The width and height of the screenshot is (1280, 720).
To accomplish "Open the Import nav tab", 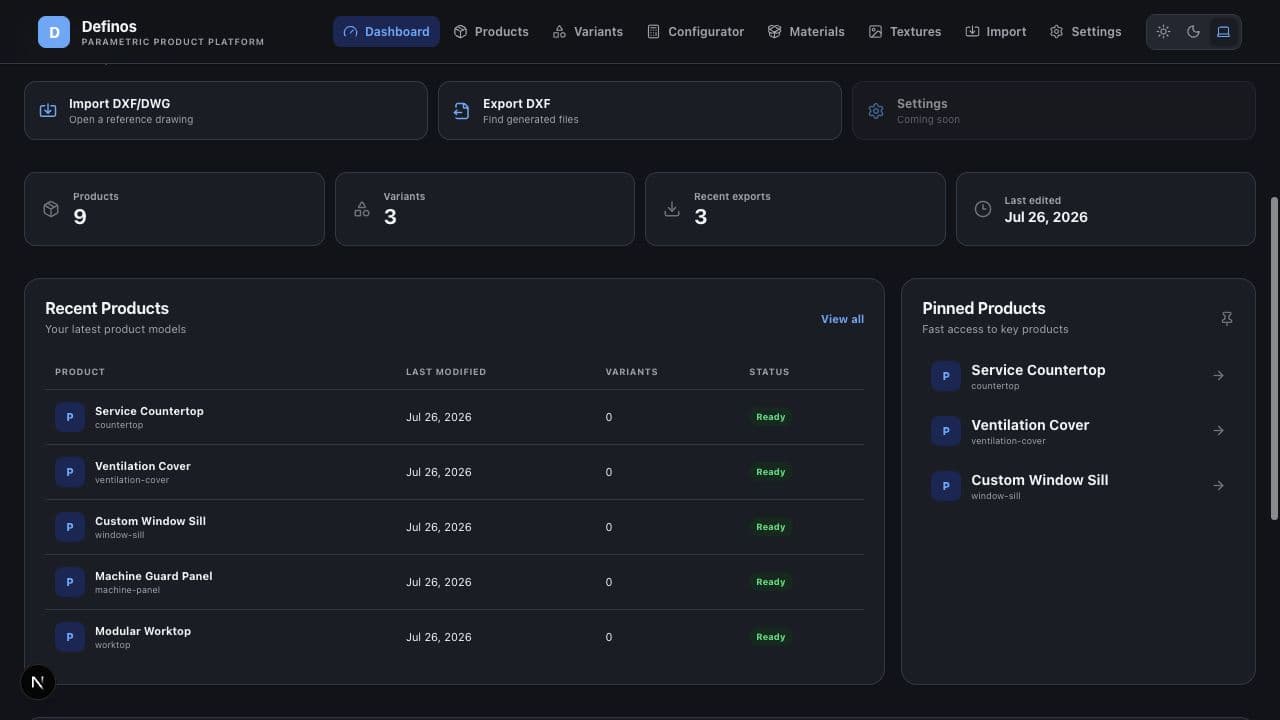I will [996, 32].
